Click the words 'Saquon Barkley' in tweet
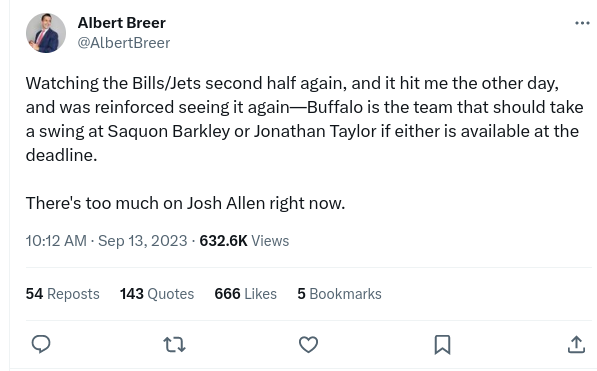The width and height of the screenshot is (597, 371). 169,131
